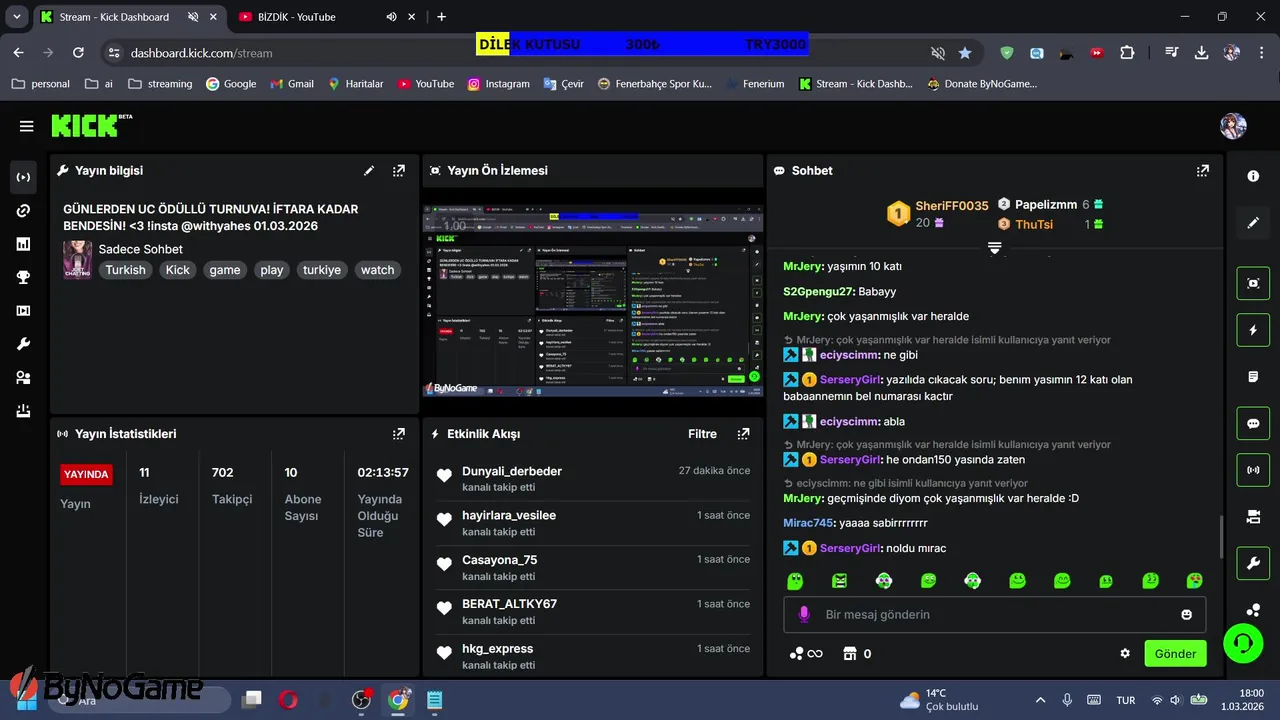
Task: Toggle the document panel in right sidebar
Action: (x=1253, y=377)
